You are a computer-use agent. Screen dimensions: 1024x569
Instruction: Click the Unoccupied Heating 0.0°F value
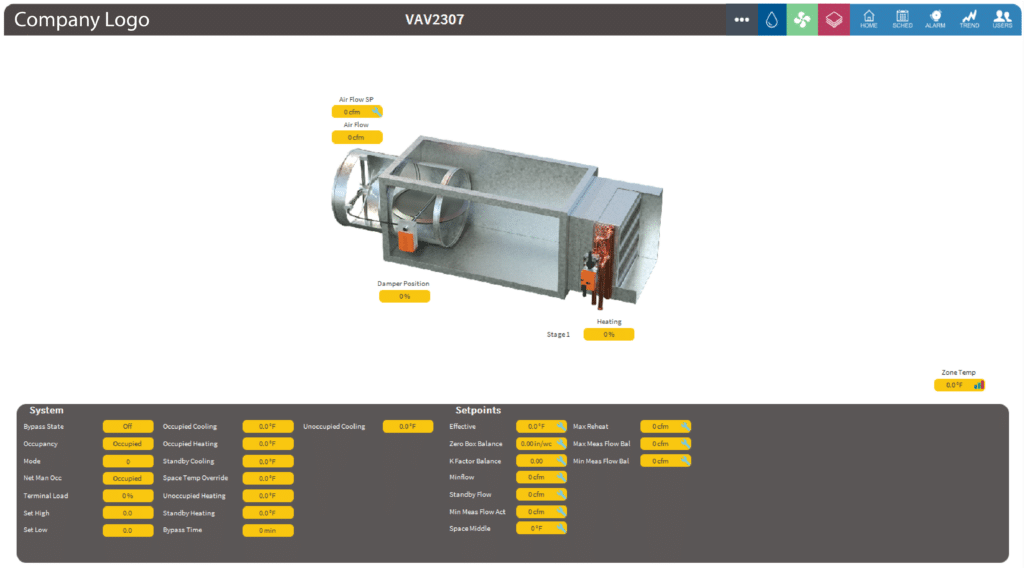(268, 496)
